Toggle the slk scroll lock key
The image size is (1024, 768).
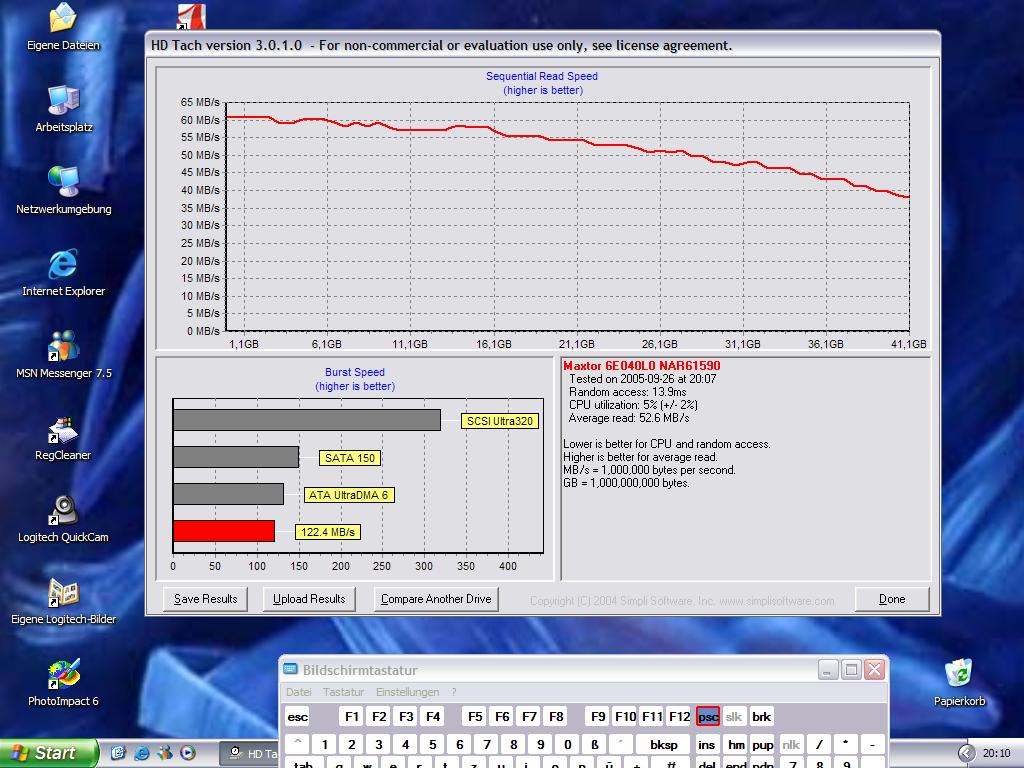tap(734, 716)
